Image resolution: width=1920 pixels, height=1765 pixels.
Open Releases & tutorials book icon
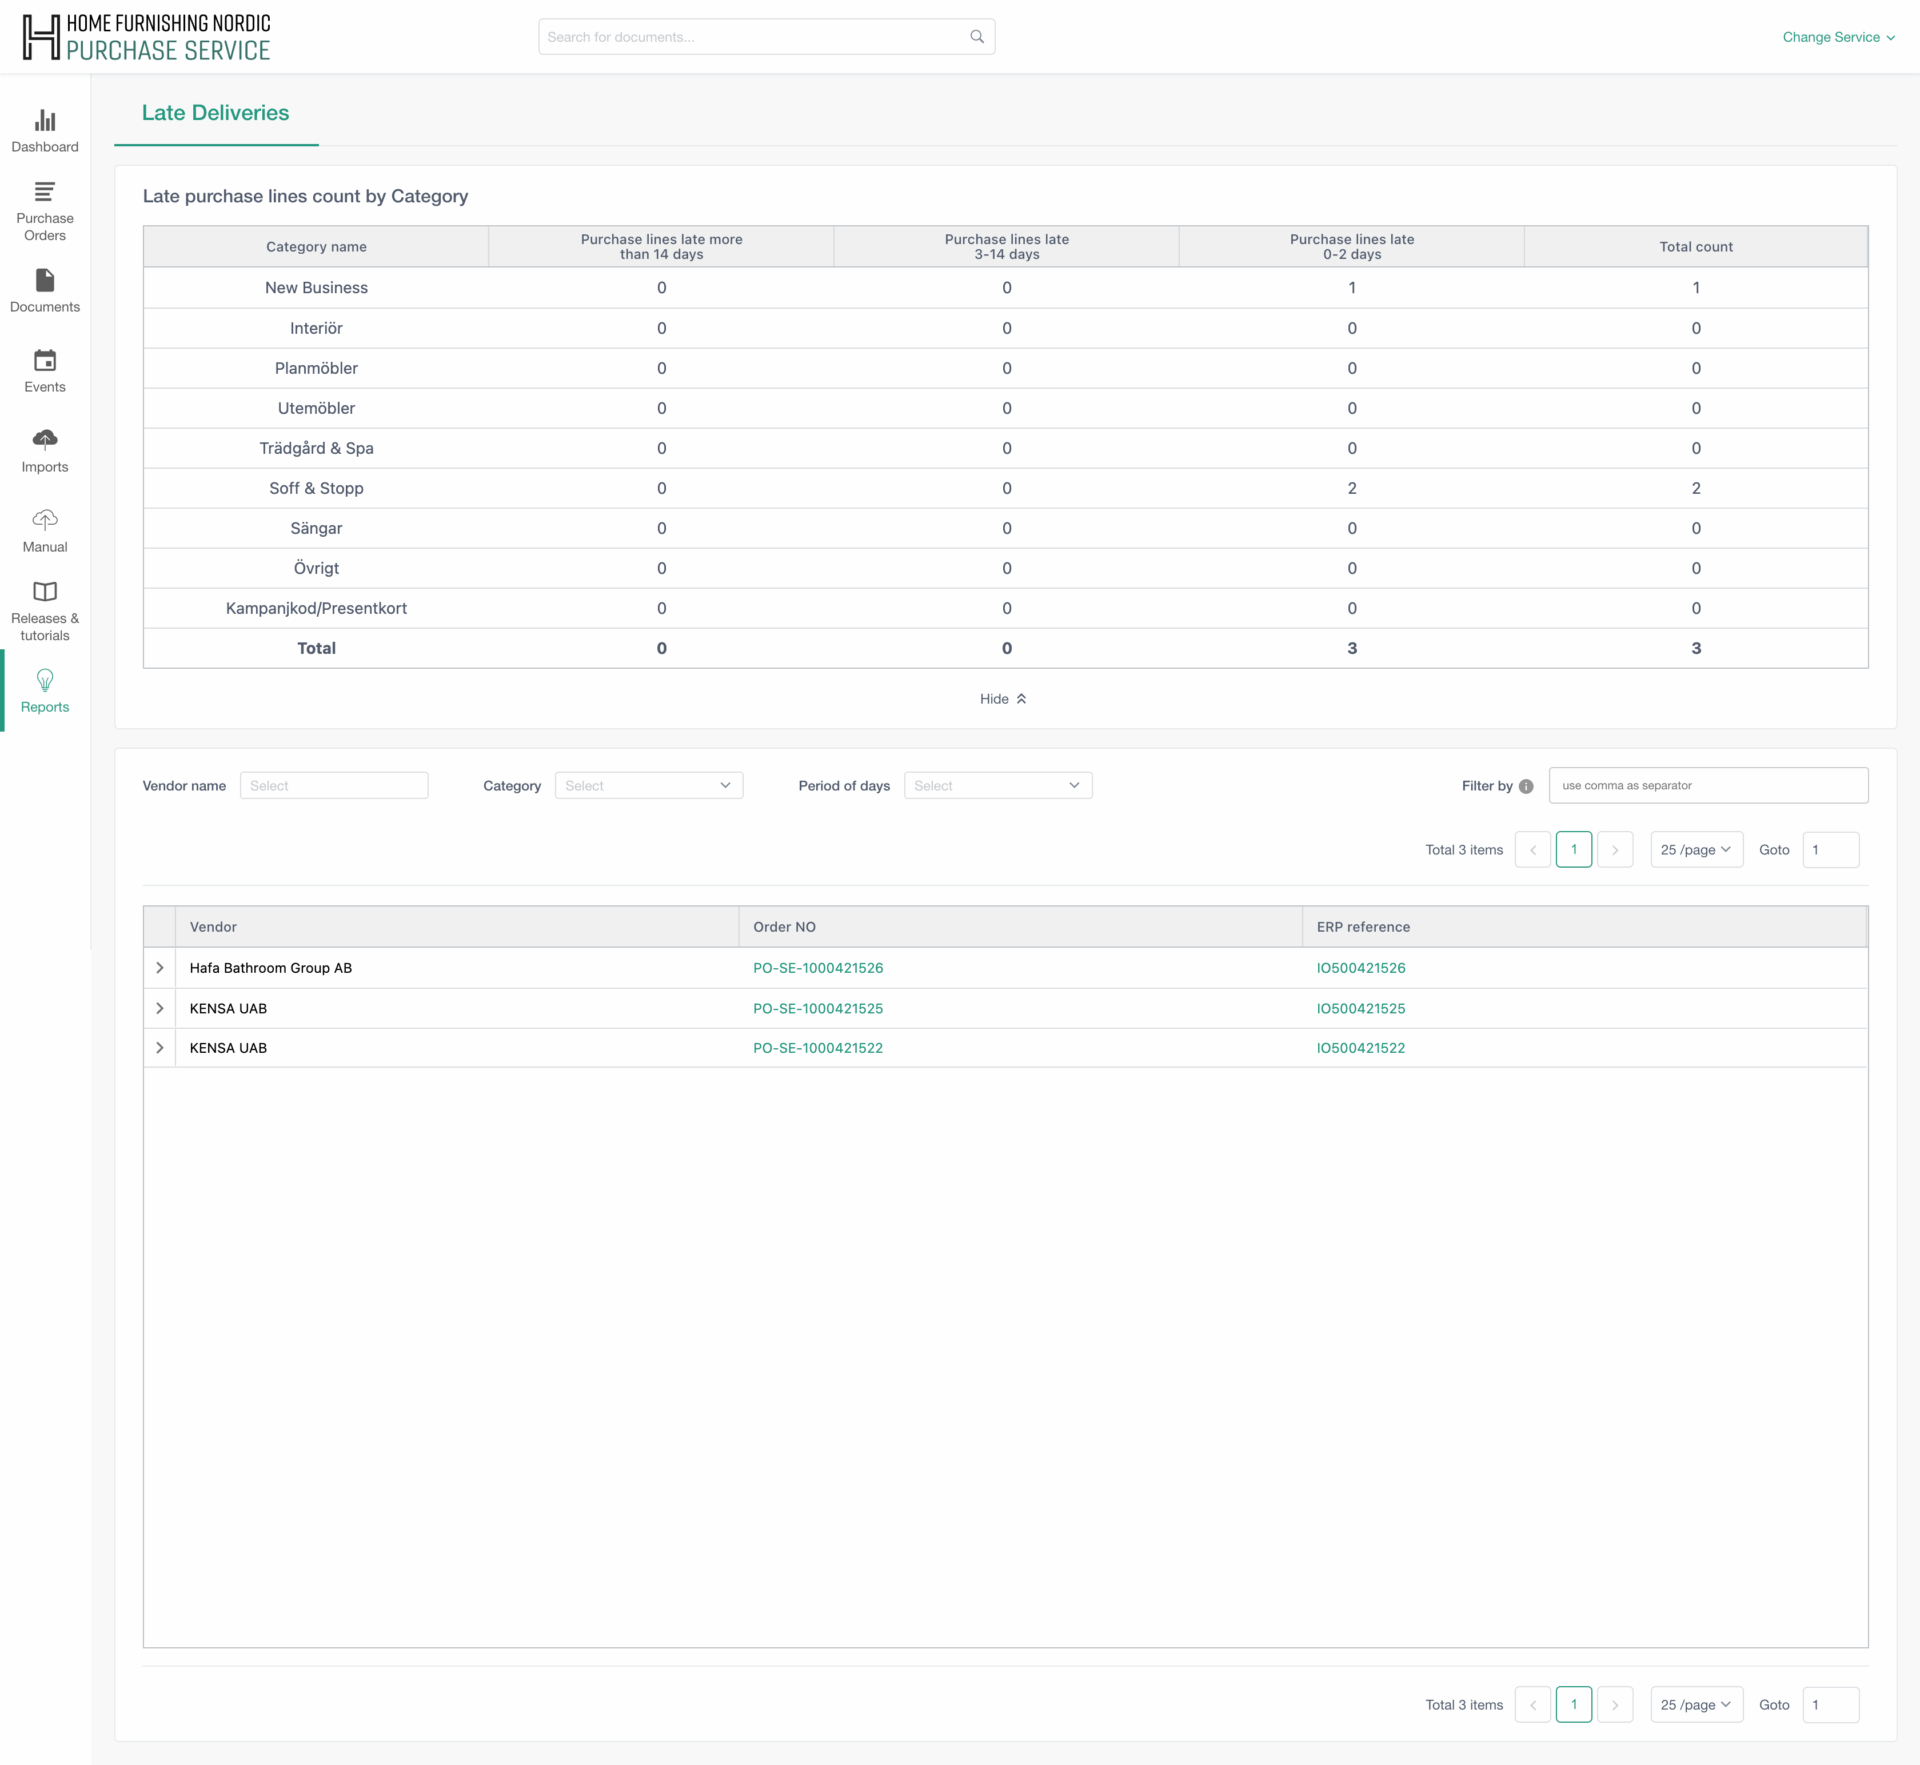(45, 591)
